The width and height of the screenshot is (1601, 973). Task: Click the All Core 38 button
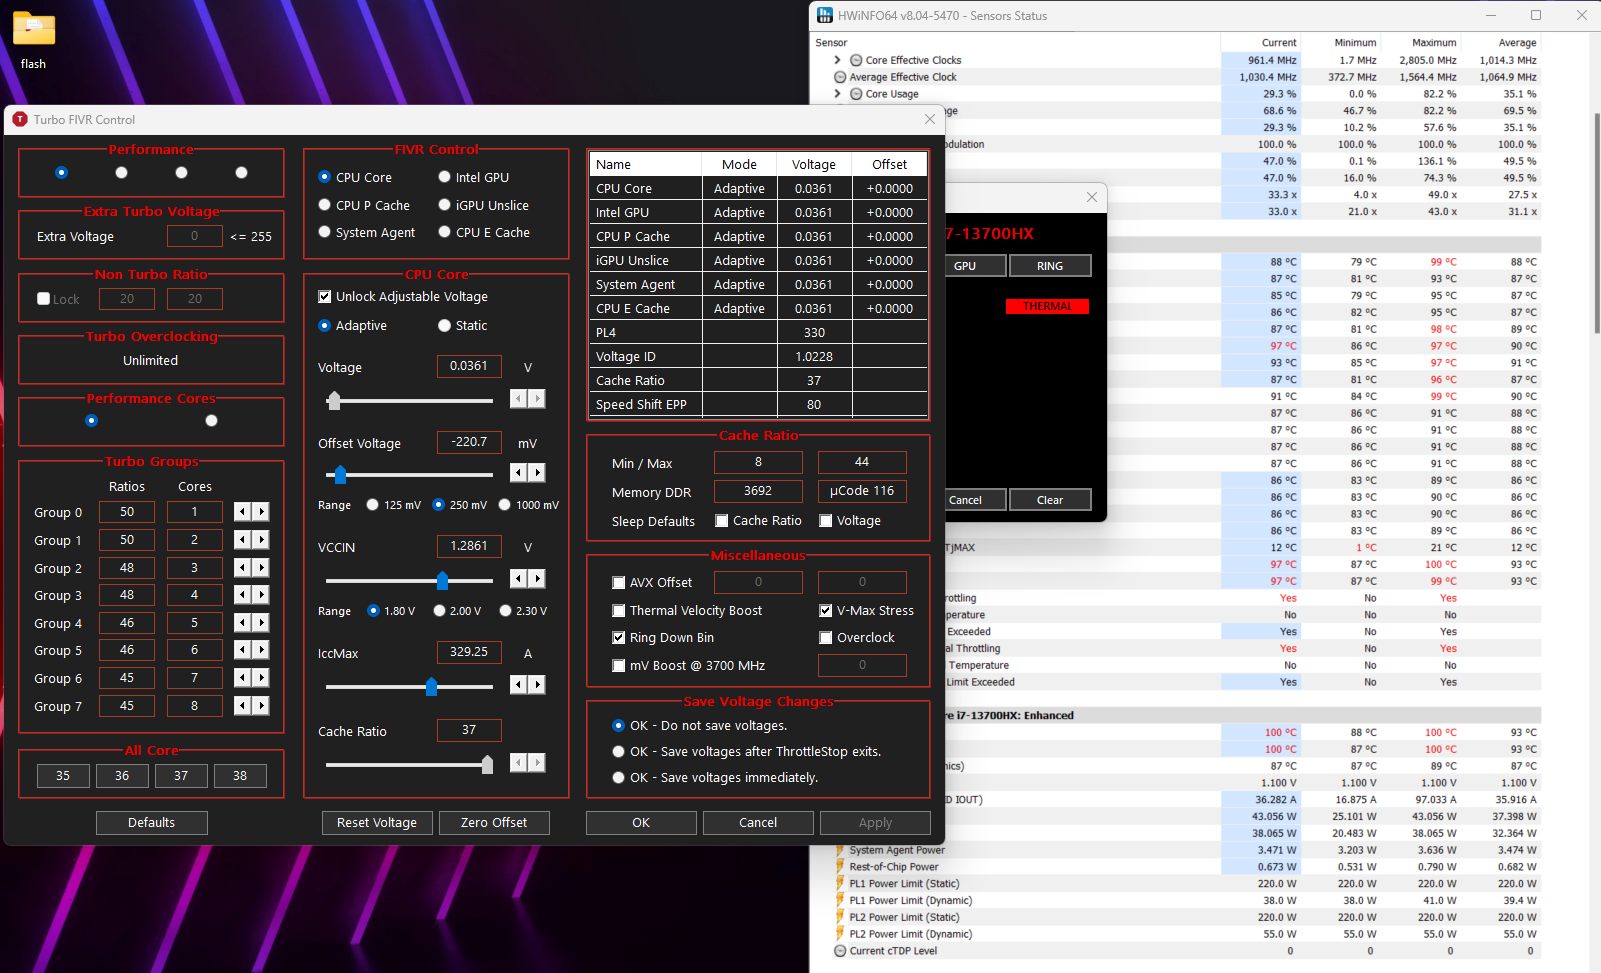[240, 776]
